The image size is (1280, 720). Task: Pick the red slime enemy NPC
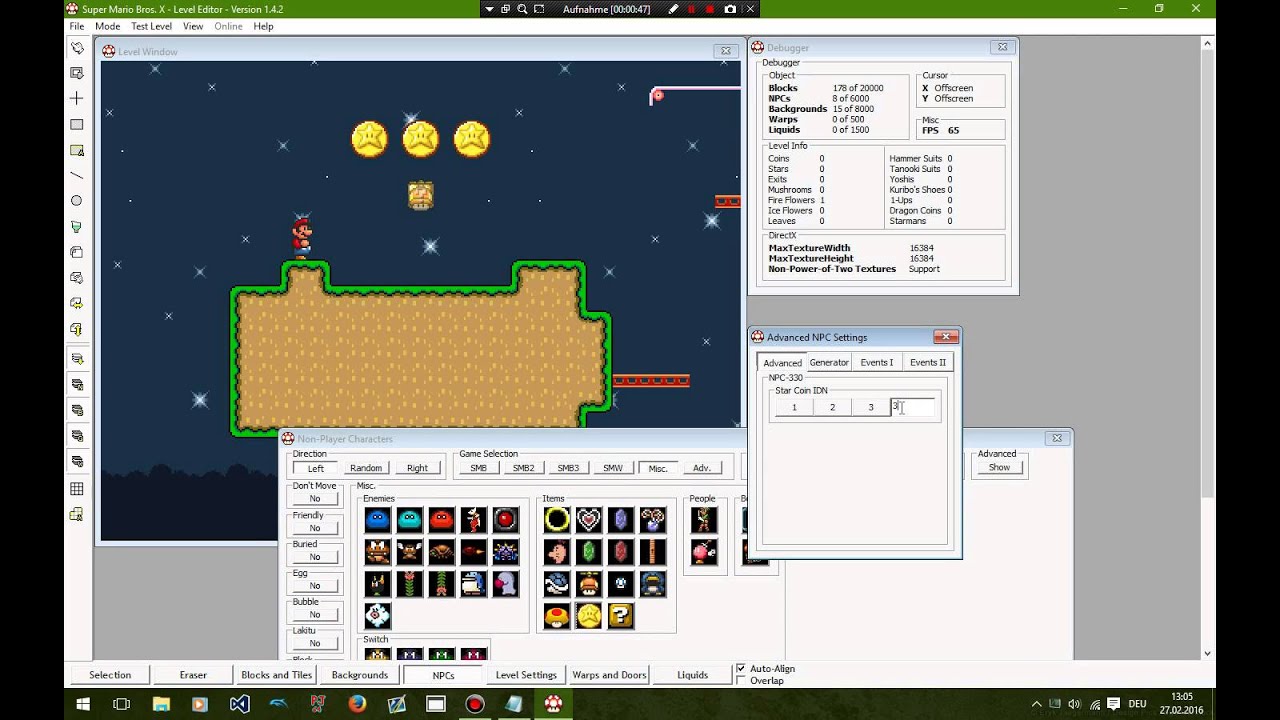click(441, 519)
